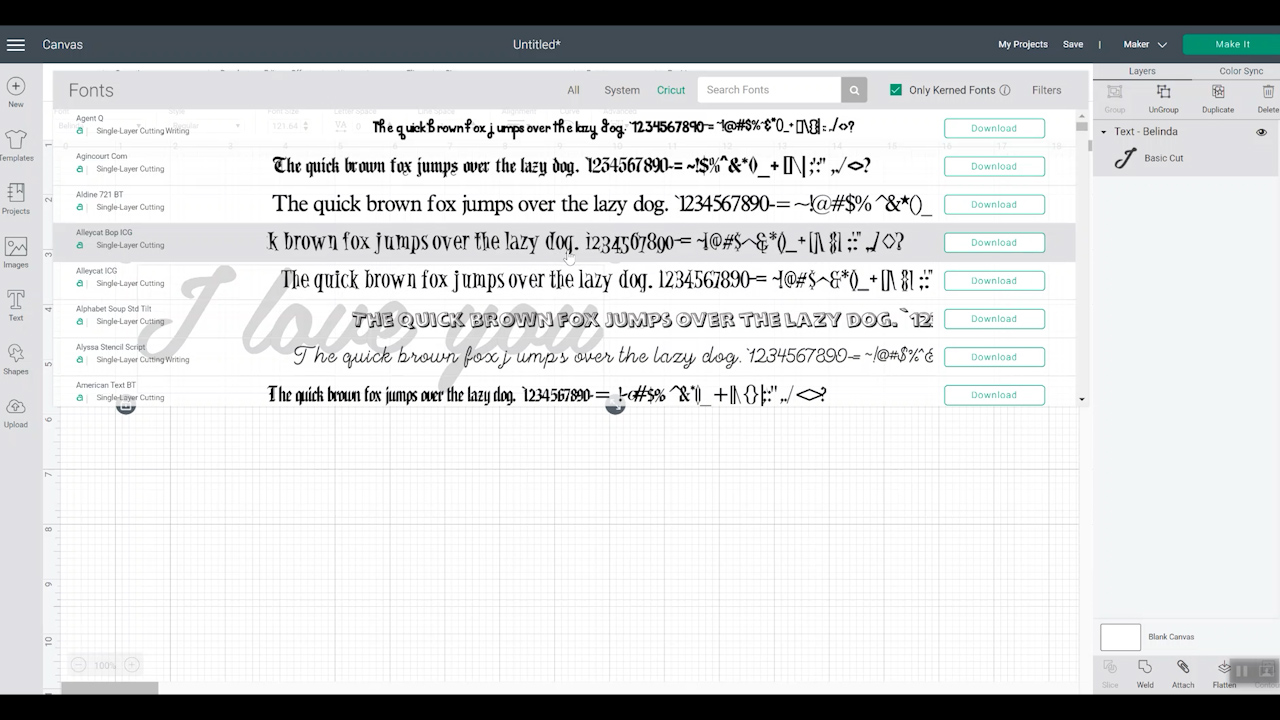
Task: Collapse the Text - Belinda layer group
Action: coord(1104,132)
